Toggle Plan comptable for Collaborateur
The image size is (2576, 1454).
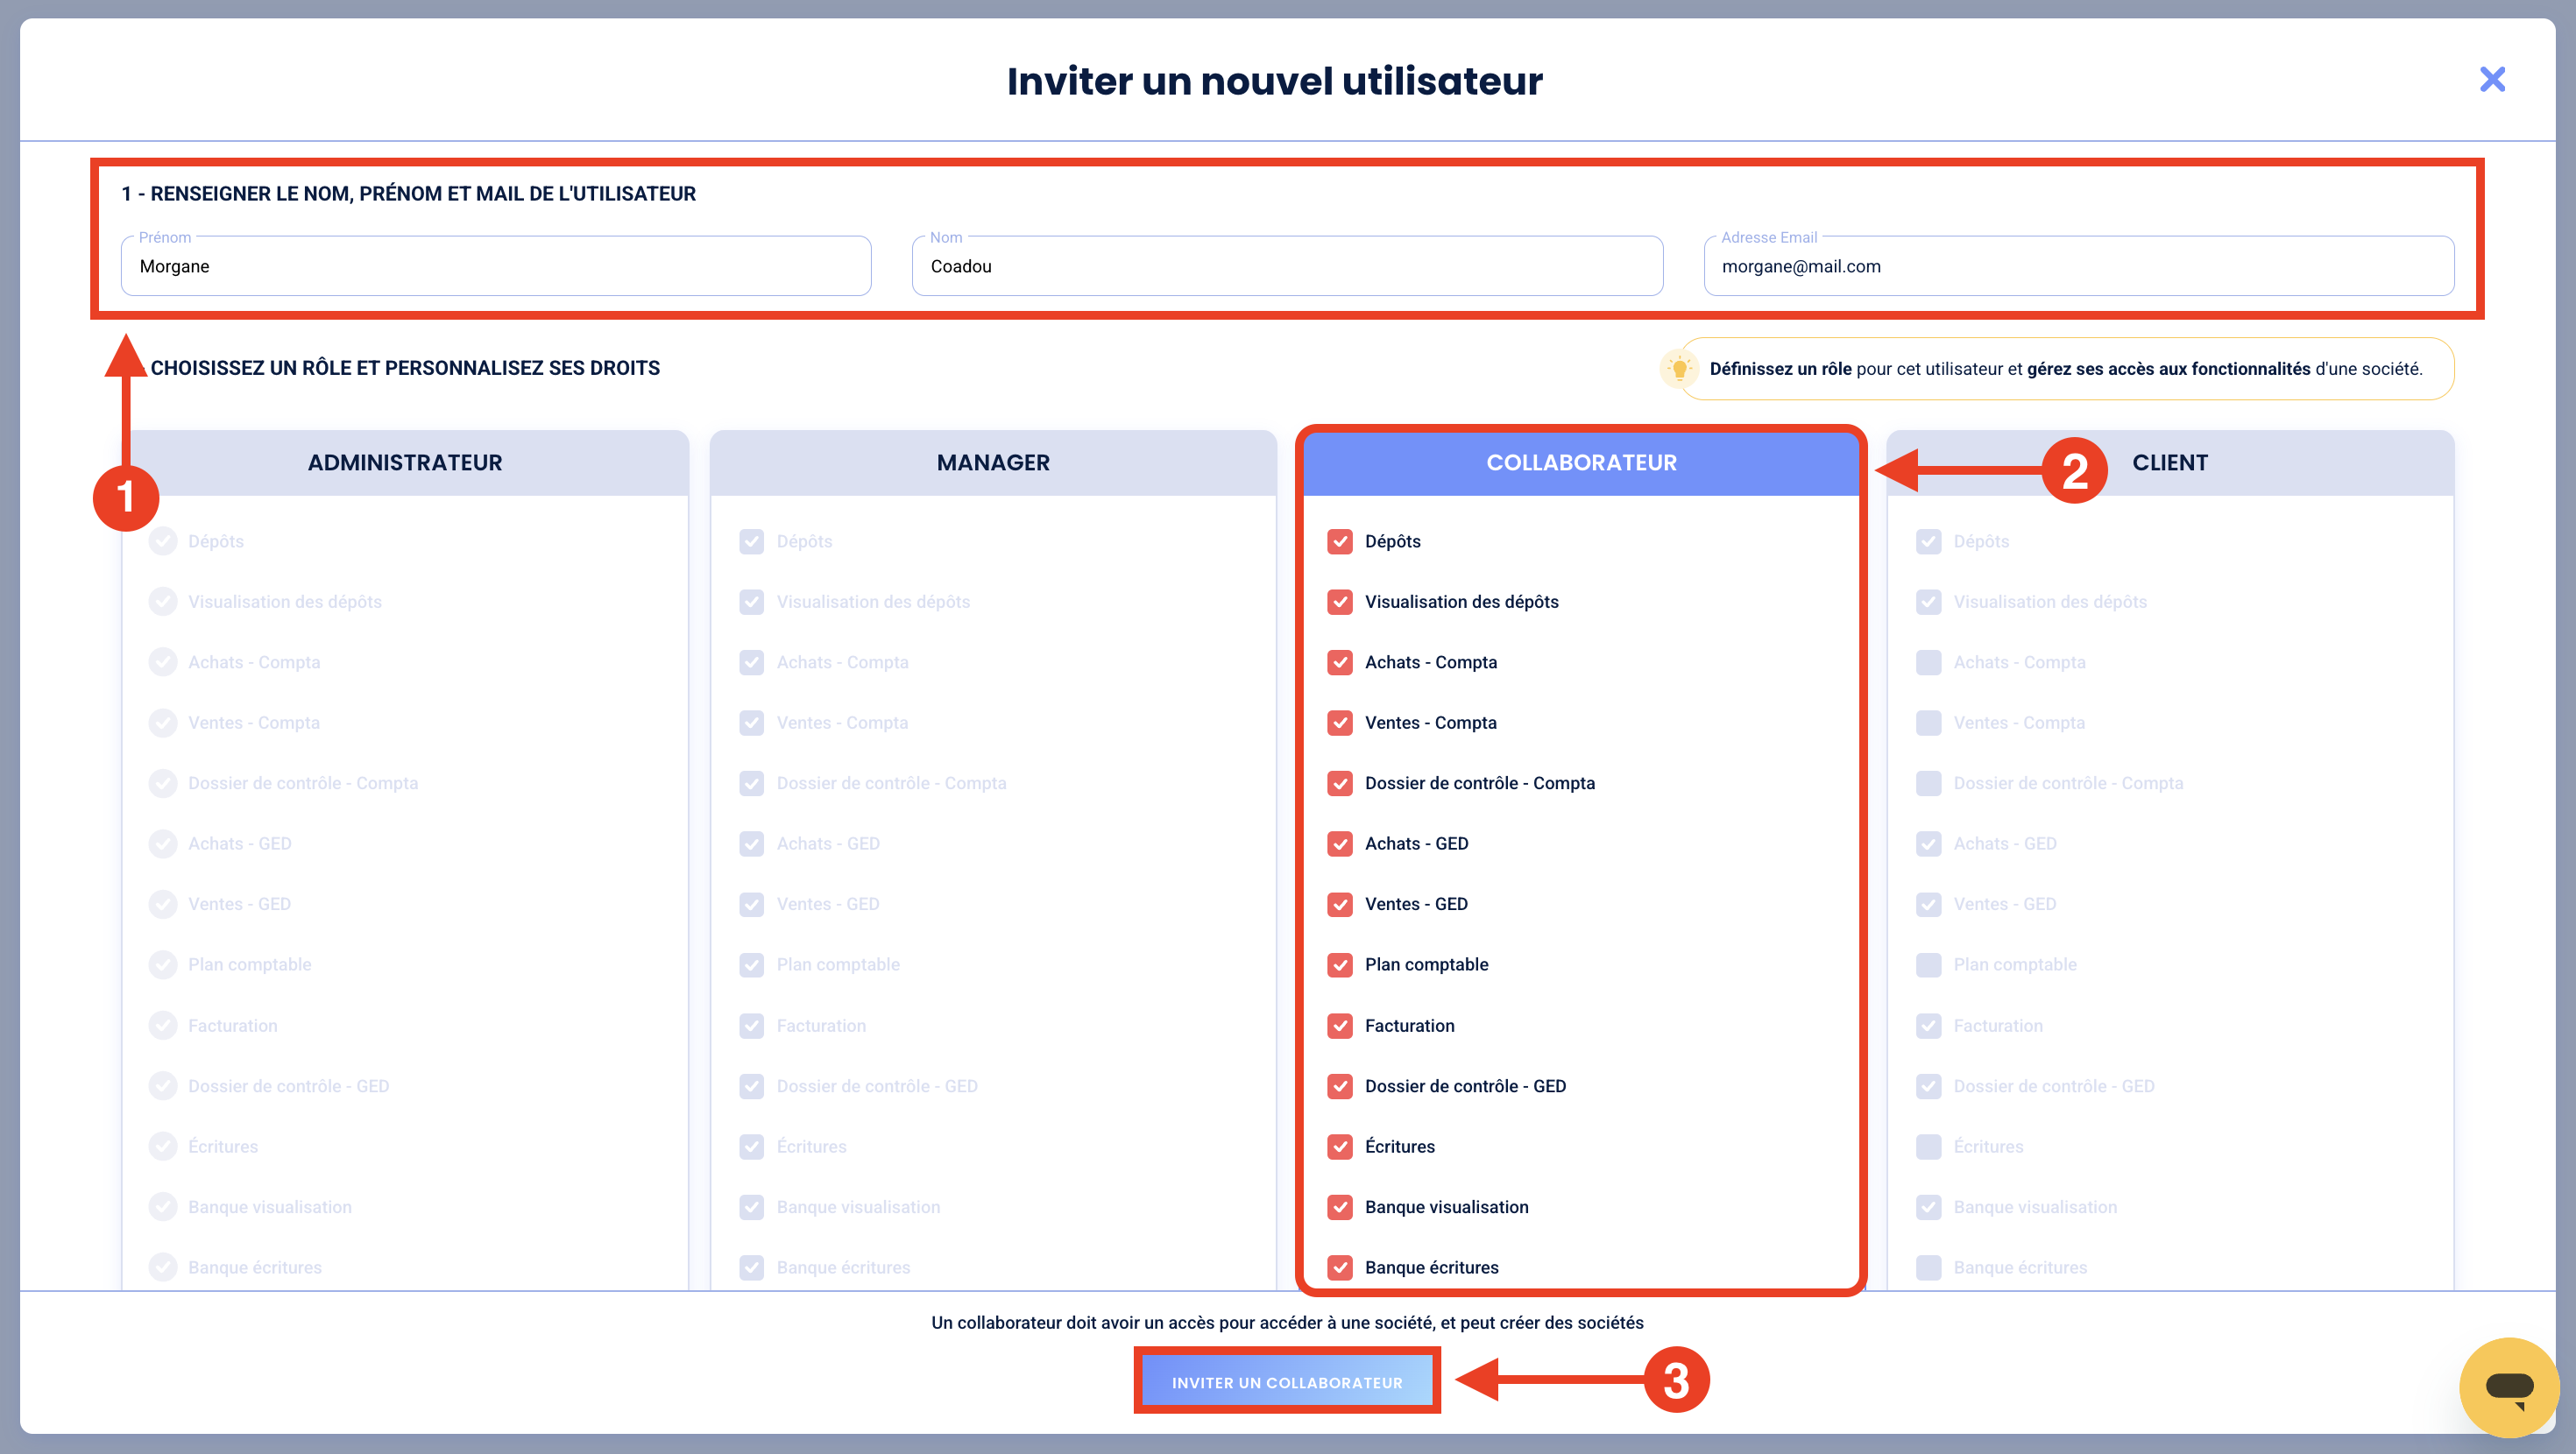[x=1340, y=965]
